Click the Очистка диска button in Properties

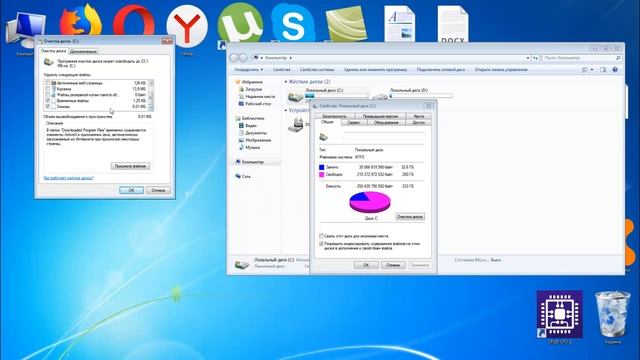[410, 217]
